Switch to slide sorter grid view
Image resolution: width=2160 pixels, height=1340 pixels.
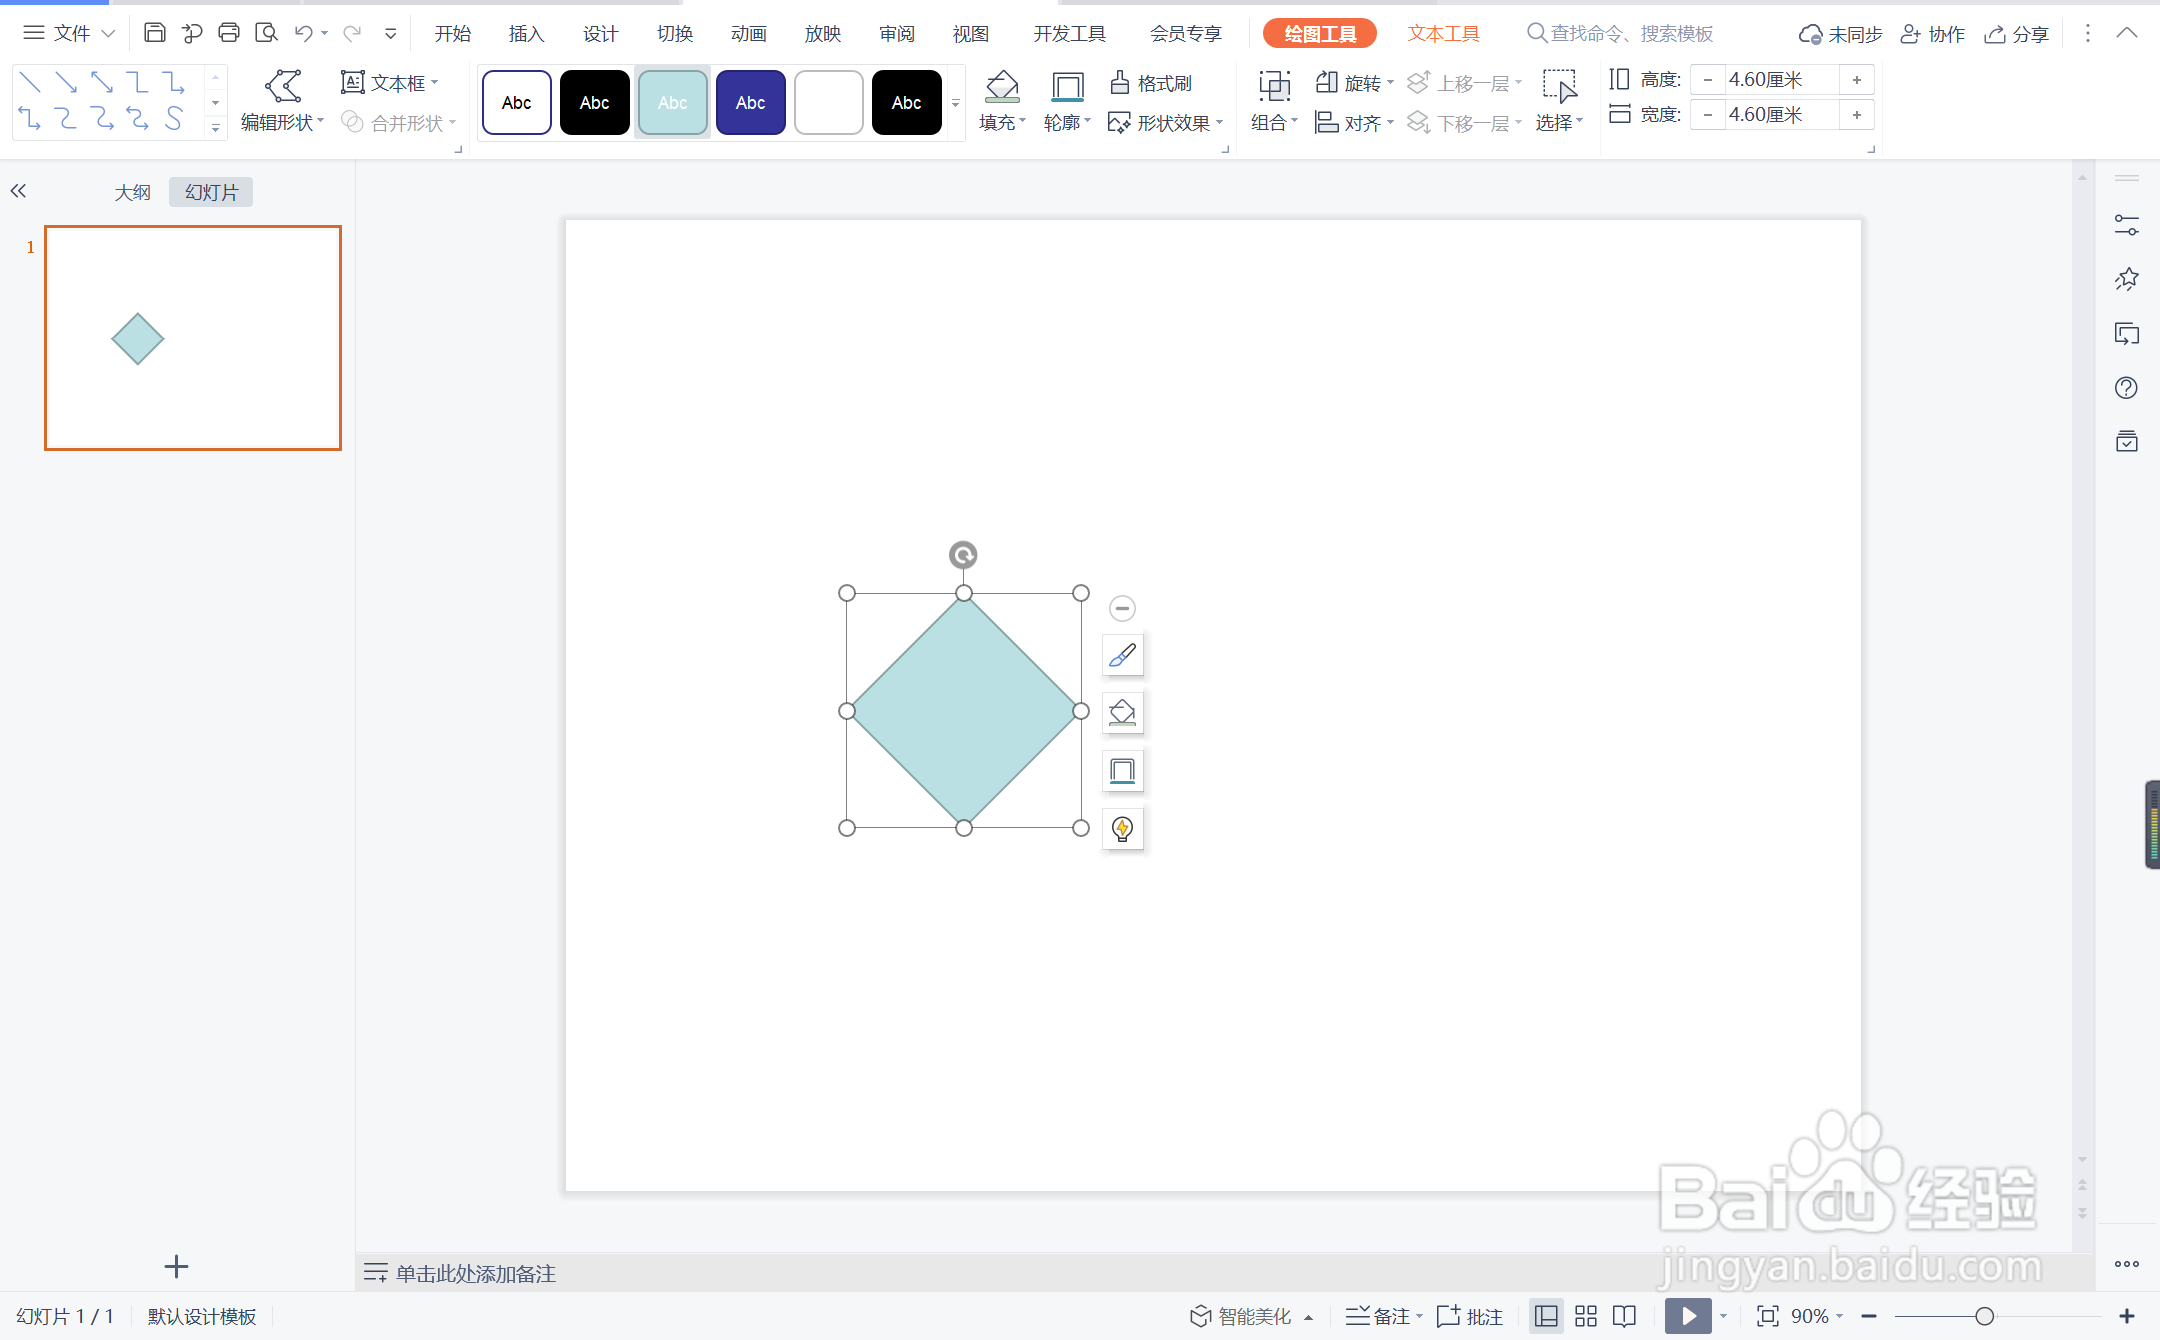(x=1586, y=1316)
